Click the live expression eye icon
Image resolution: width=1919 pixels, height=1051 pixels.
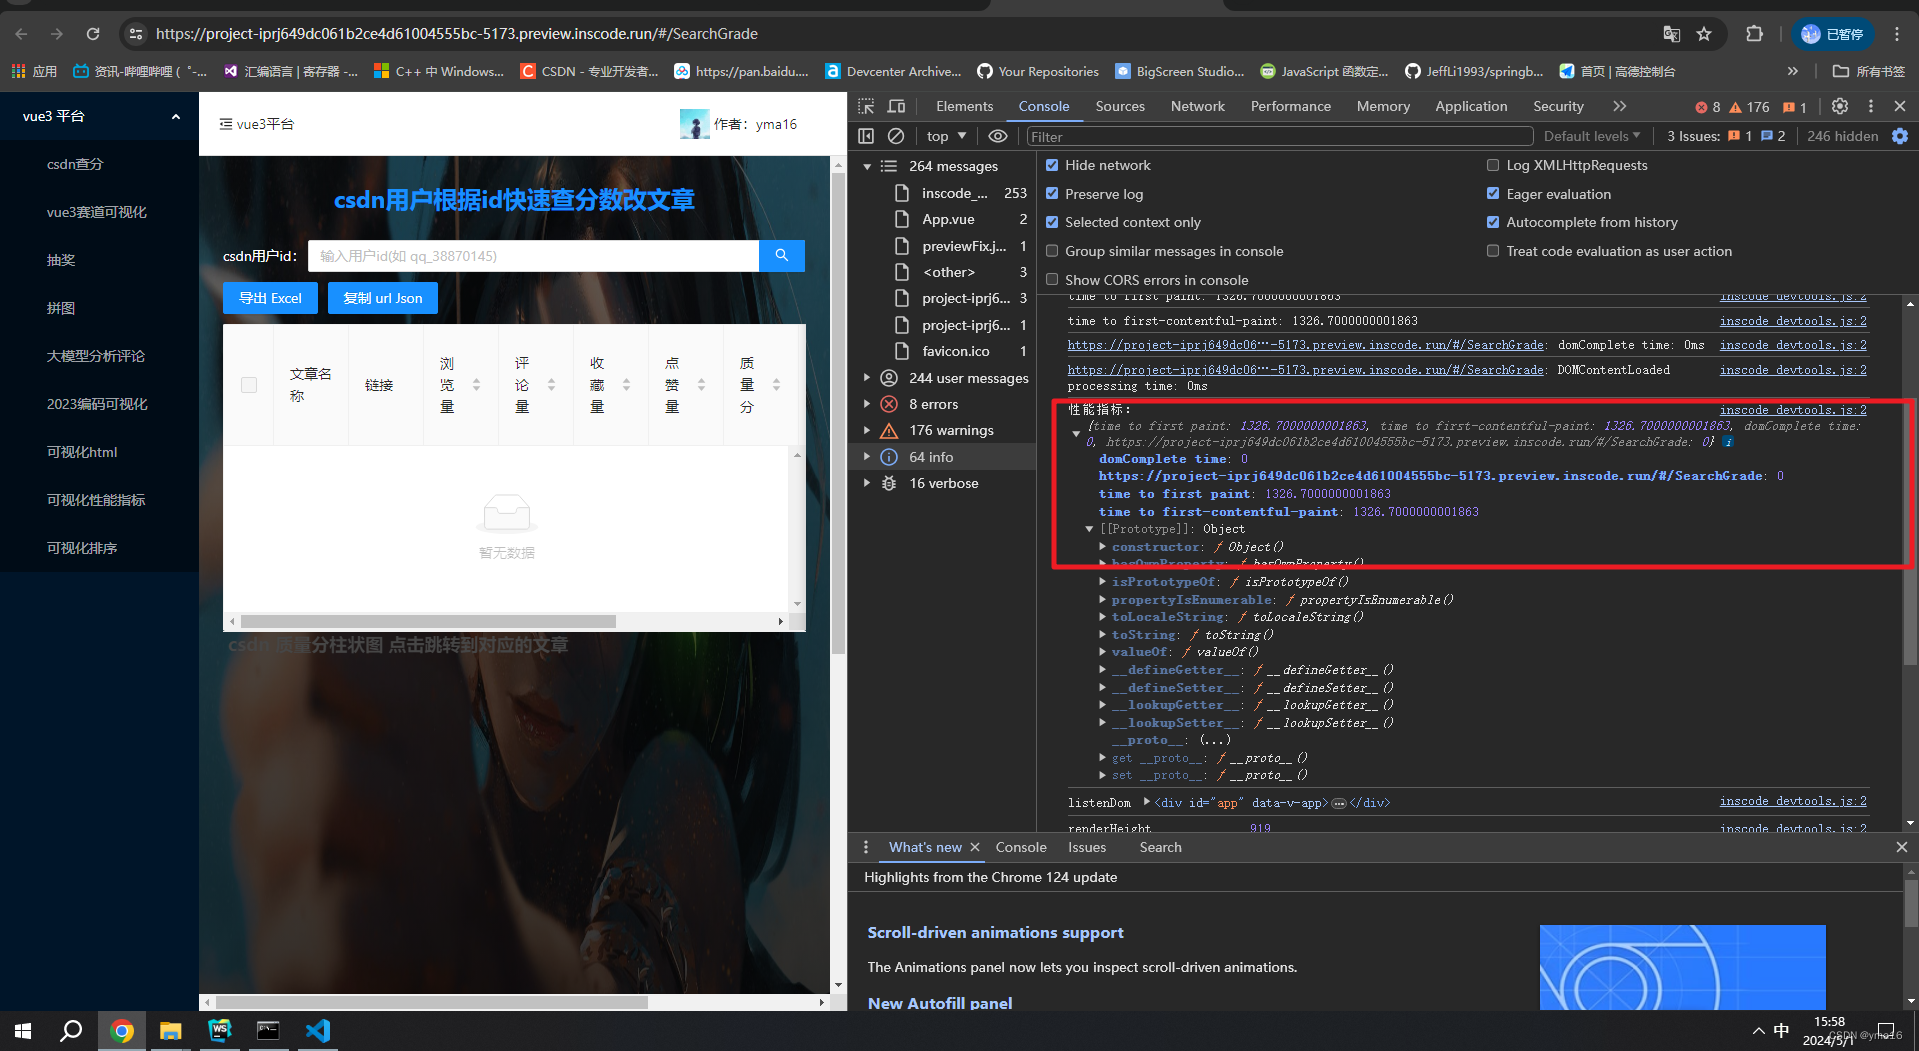tap(998, 136)
